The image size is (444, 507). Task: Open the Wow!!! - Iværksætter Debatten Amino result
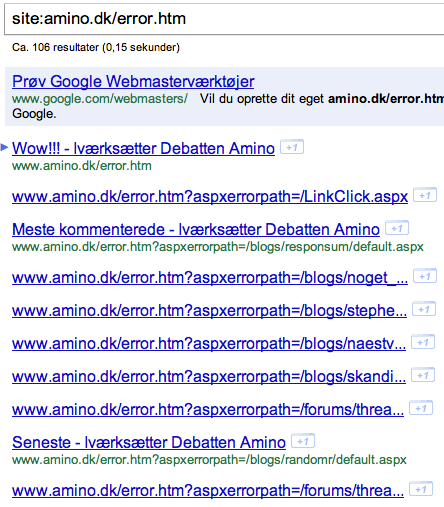coord(143,148)
